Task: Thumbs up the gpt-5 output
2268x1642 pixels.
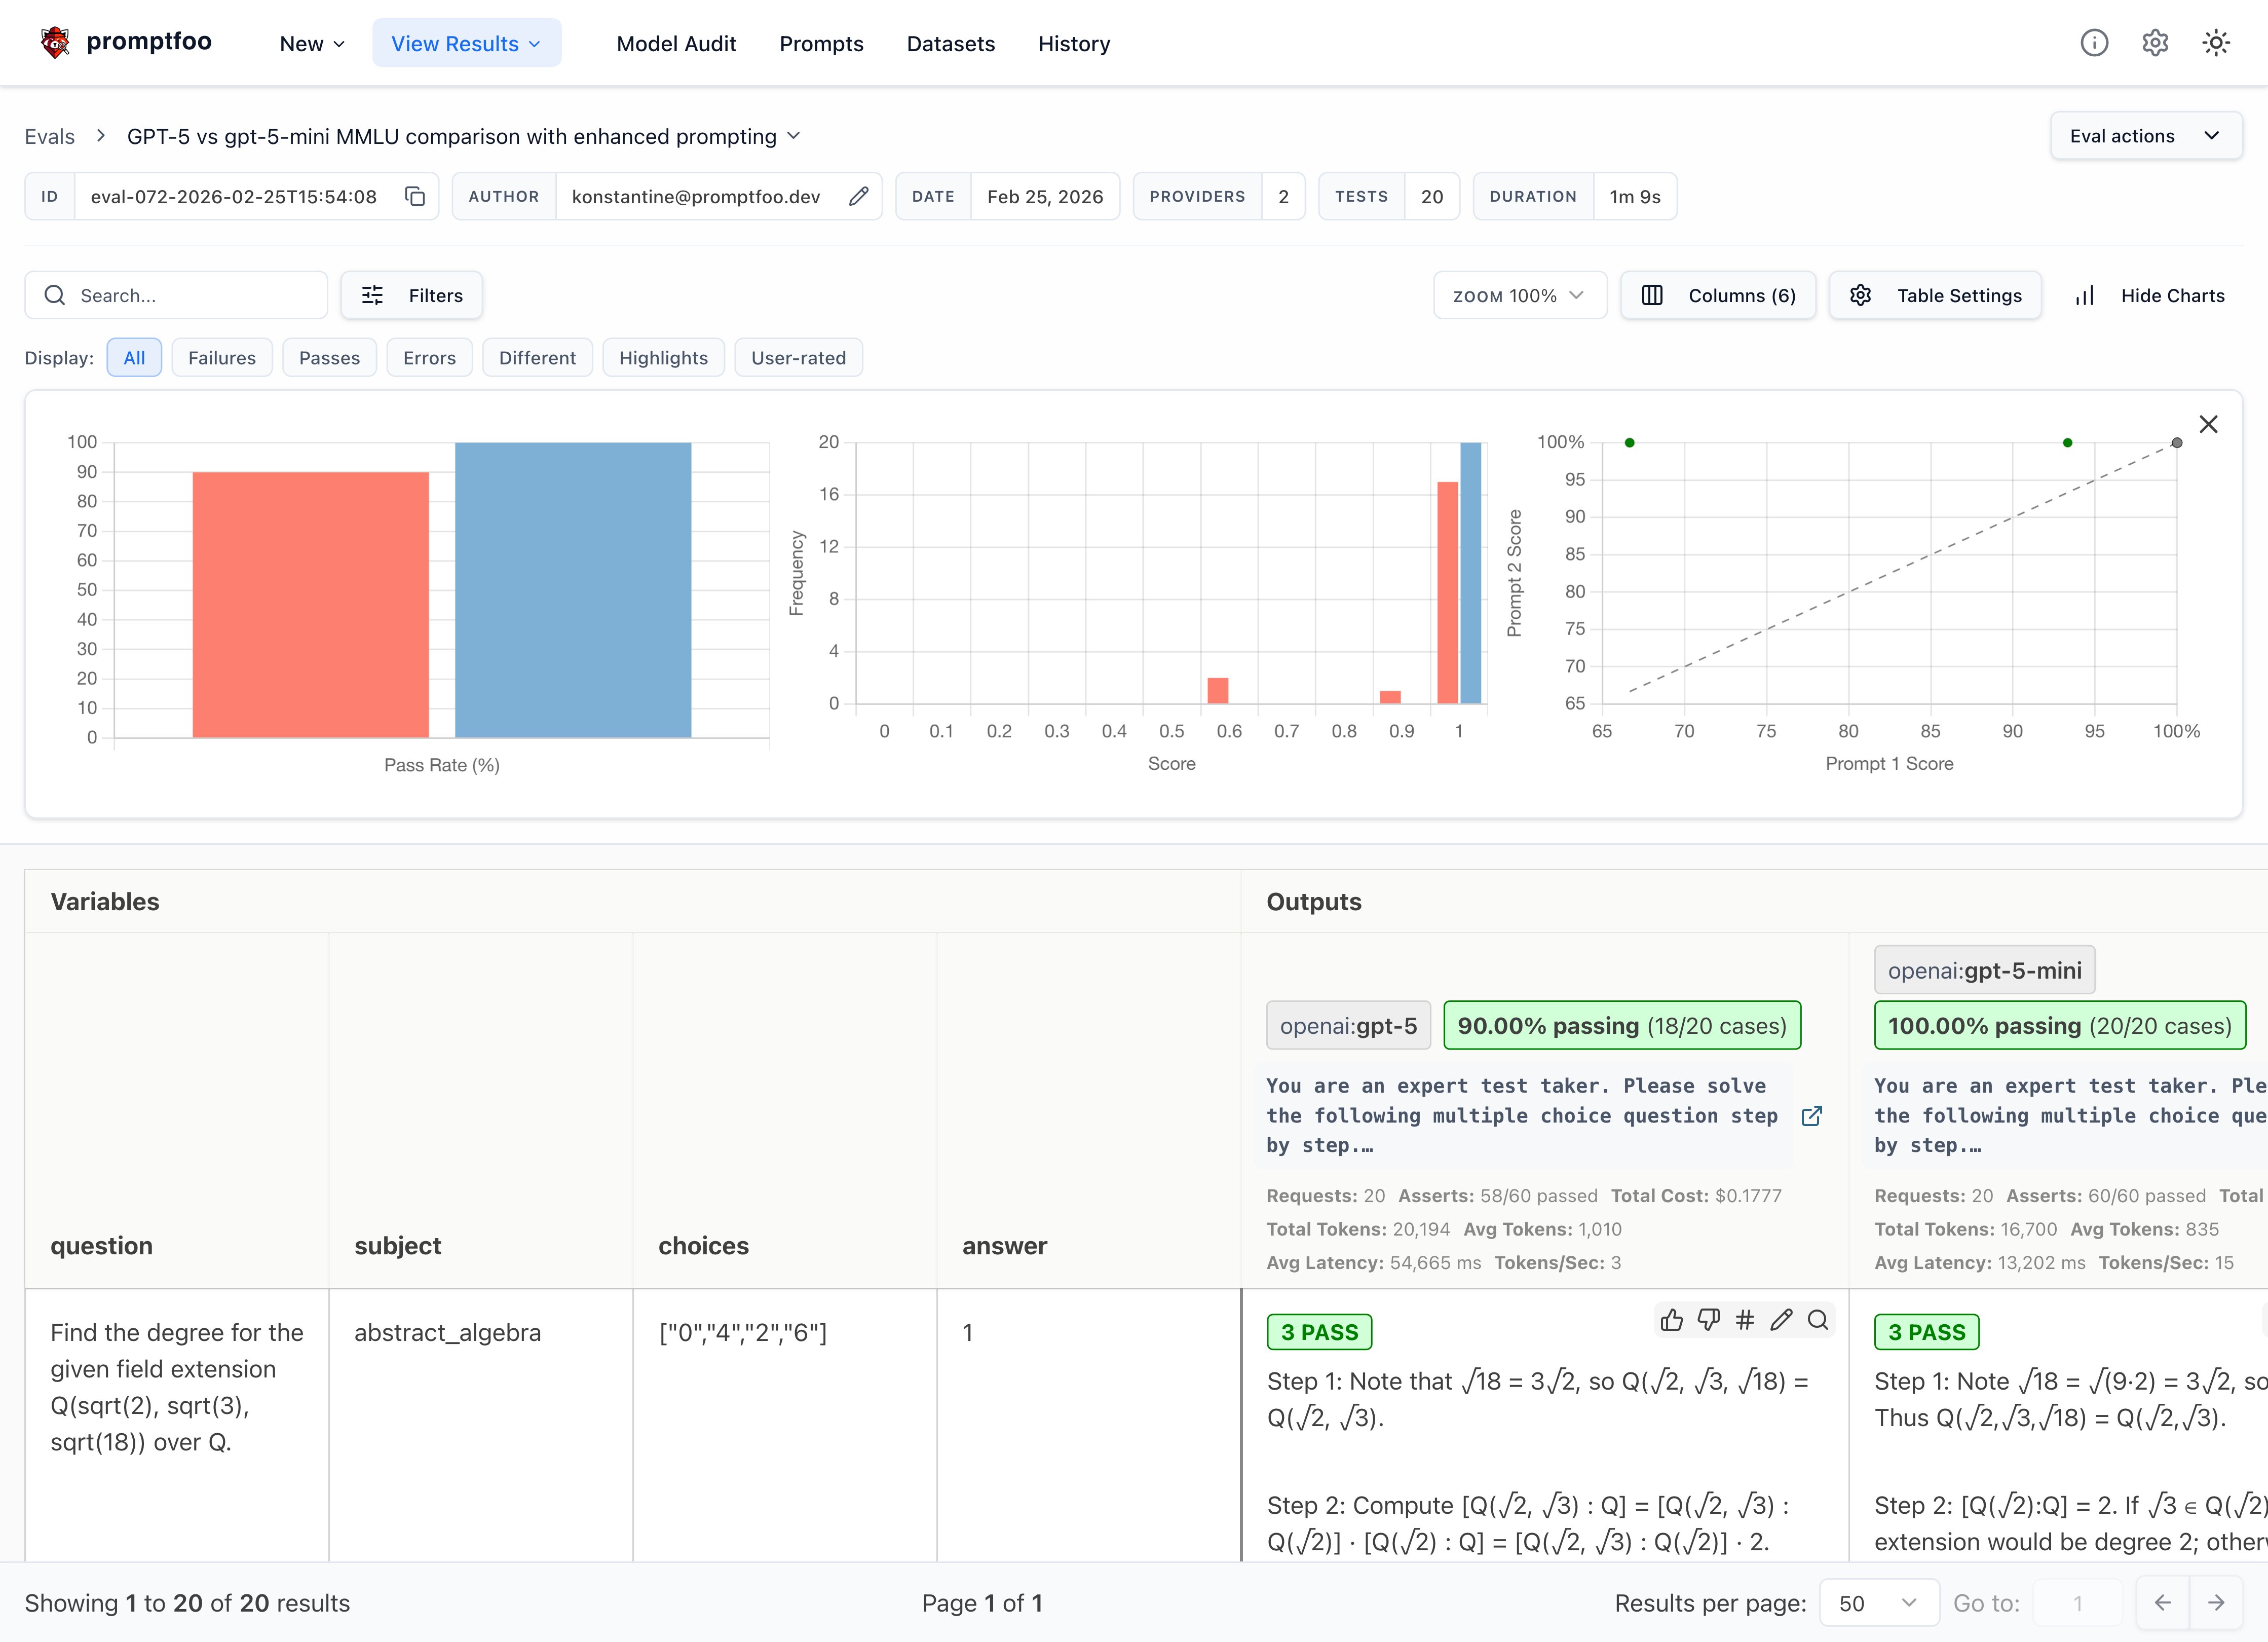Action: pyautogui.click(x=1671, y=1320)
